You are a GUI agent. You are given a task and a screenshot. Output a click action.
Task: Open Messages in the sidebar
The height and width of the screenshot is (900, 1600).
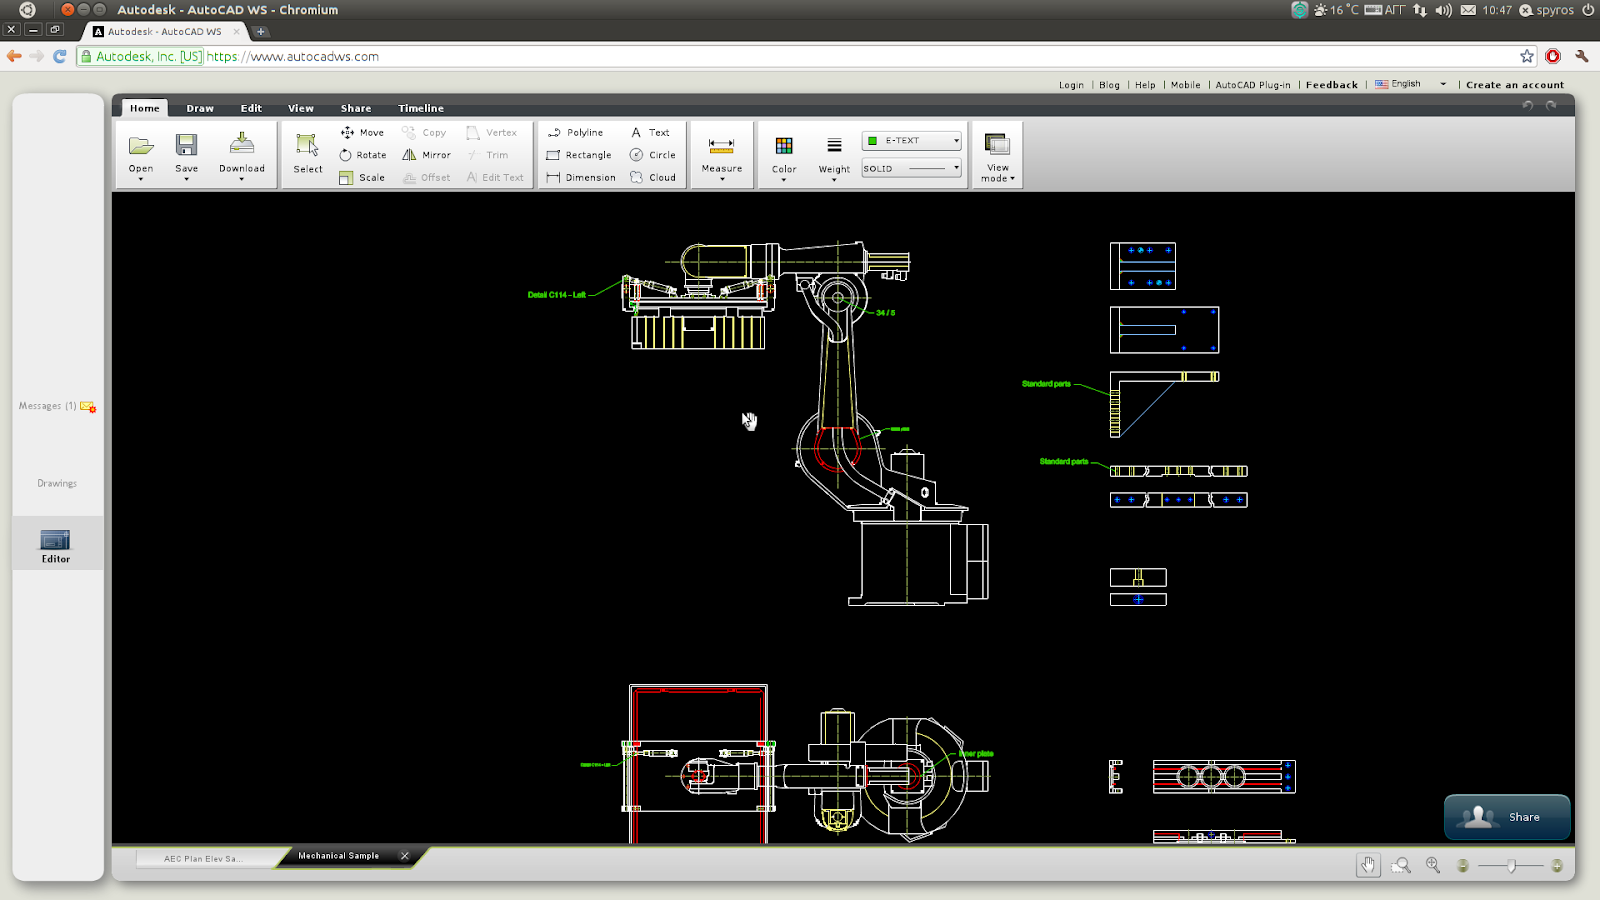pyautogui.click(x=57, y=406)
